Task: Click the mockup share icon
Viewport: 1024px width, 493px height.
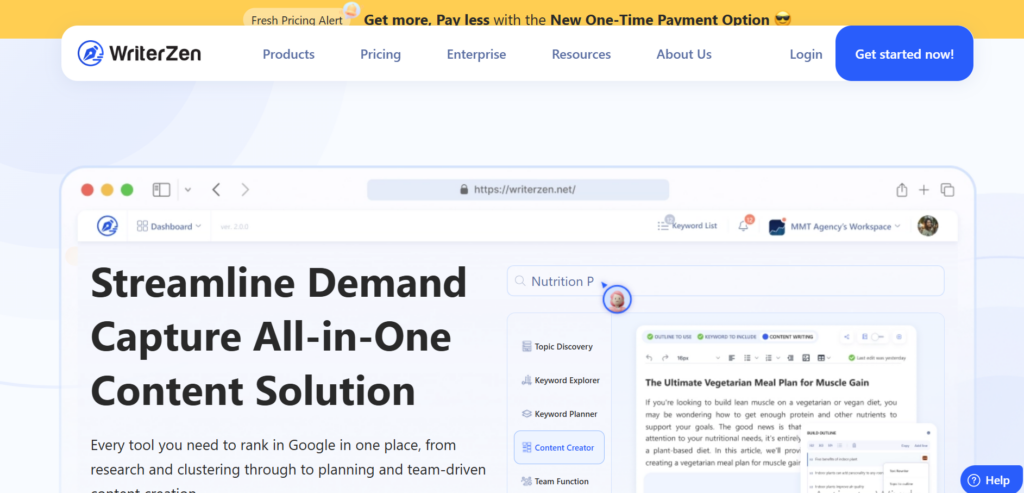Action: click(902, 190)
